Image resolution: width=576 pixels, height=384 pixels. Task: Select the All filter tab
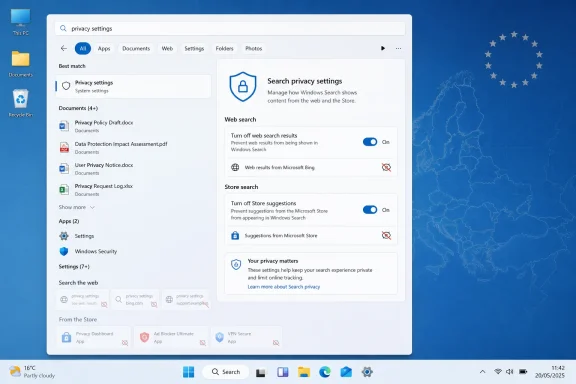pos(83,49)
